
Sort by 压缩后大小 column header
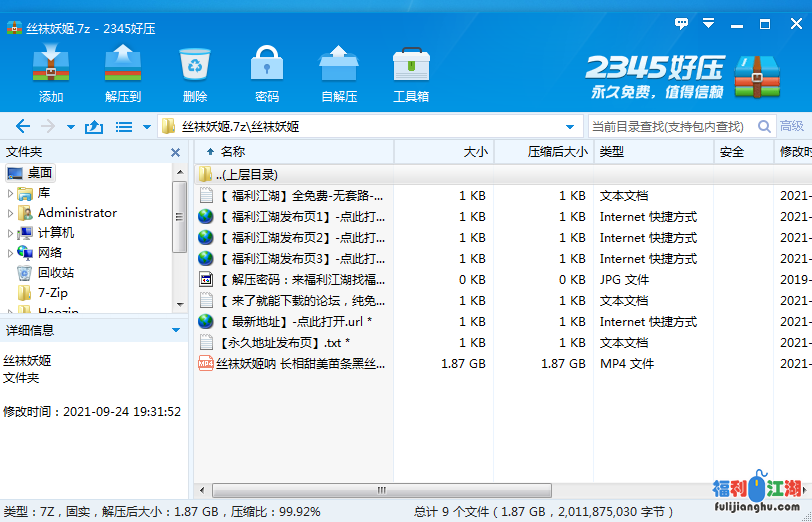coord(556,152)
